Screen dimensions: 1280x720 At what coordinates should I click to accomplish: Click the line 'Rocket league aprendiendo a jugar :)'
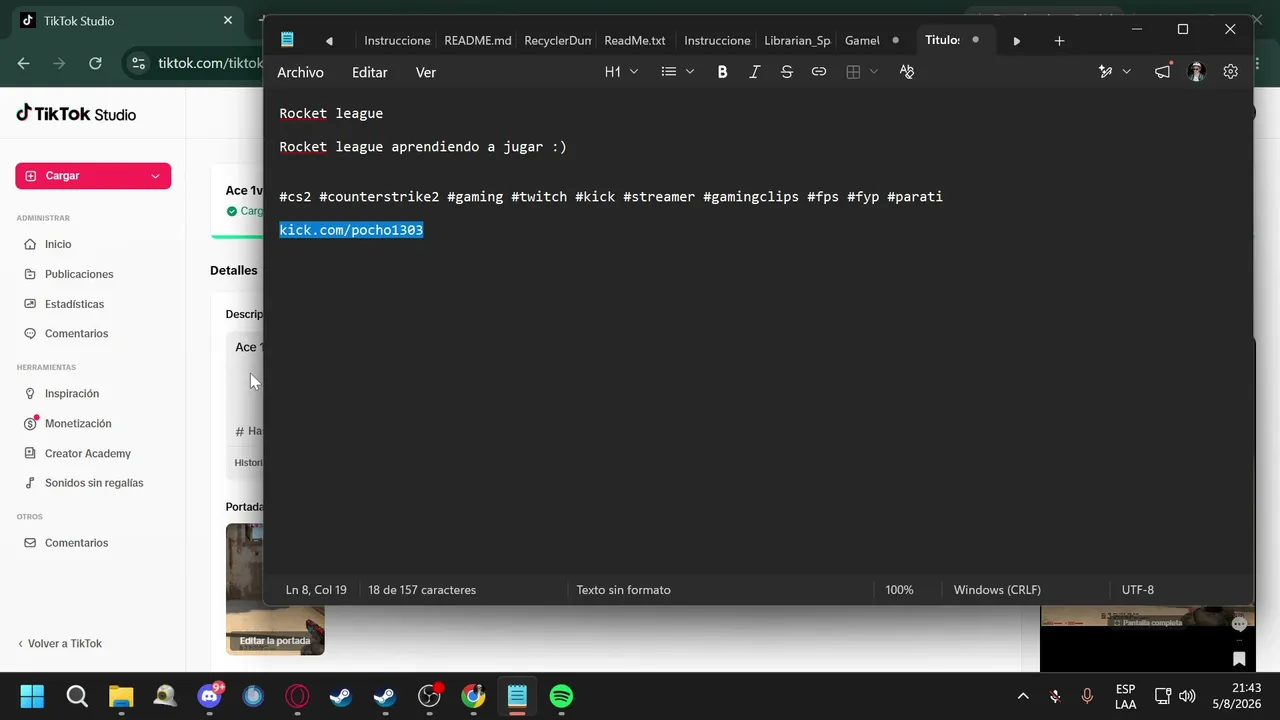click(423, 147)
